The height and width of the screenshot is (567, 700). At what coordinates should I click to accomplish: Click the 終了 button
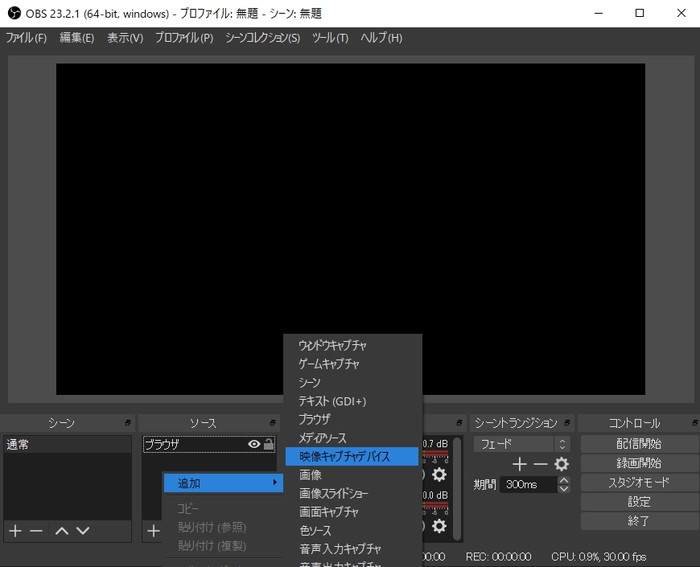639,521
